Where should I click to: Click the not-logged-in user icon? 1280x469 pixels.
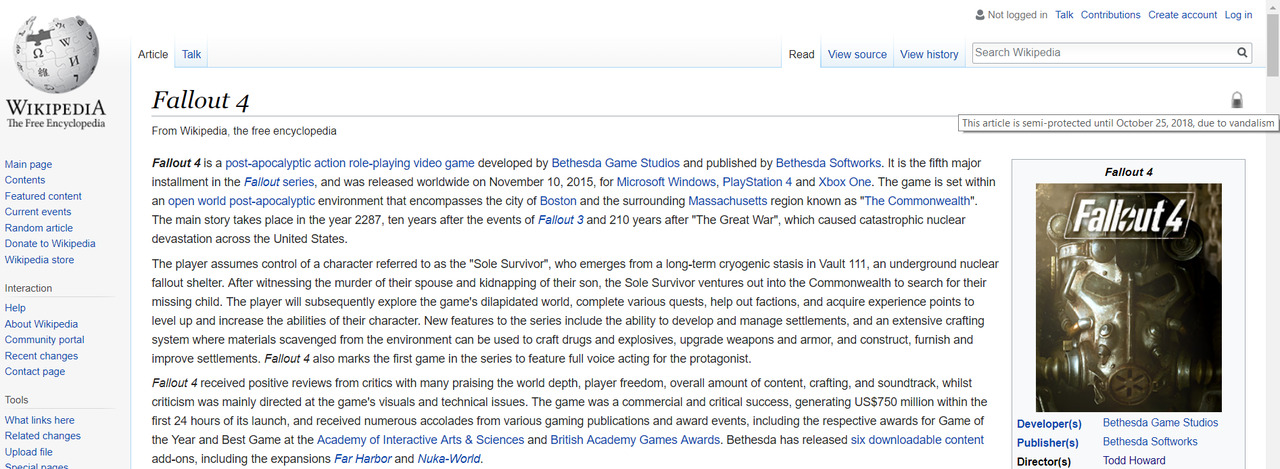[x=979, y=15]
